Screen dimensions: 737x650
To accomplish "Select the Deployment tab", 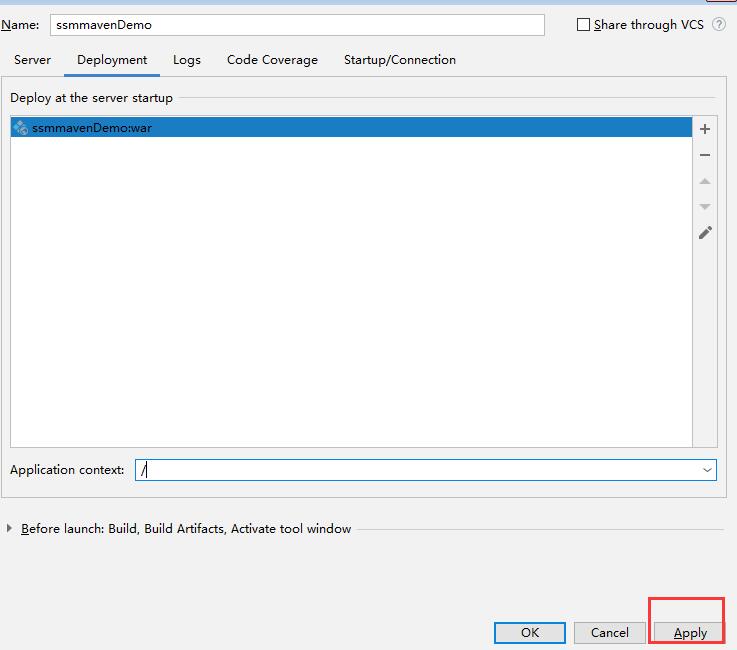I will (112, 60).
